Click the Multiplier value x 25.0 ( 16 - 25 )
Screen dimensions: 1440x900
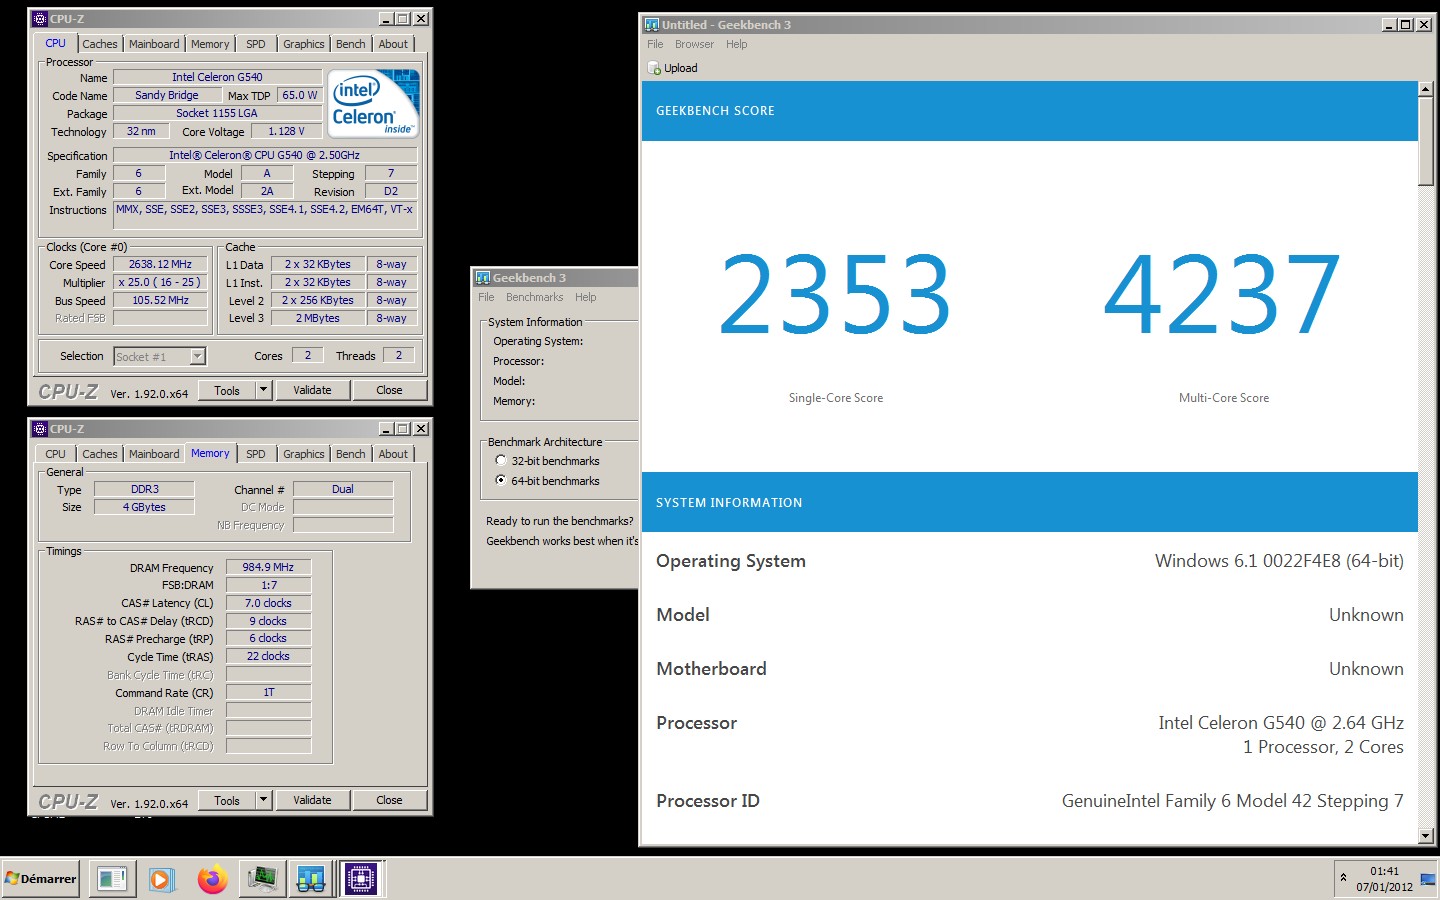pos(160,282)
